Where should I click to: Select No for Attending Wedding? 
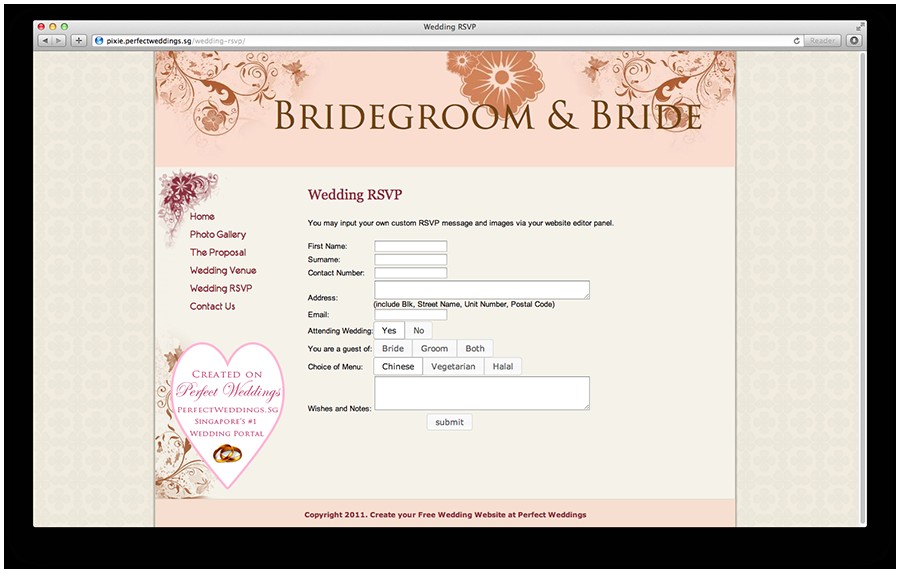coord(418,331)
